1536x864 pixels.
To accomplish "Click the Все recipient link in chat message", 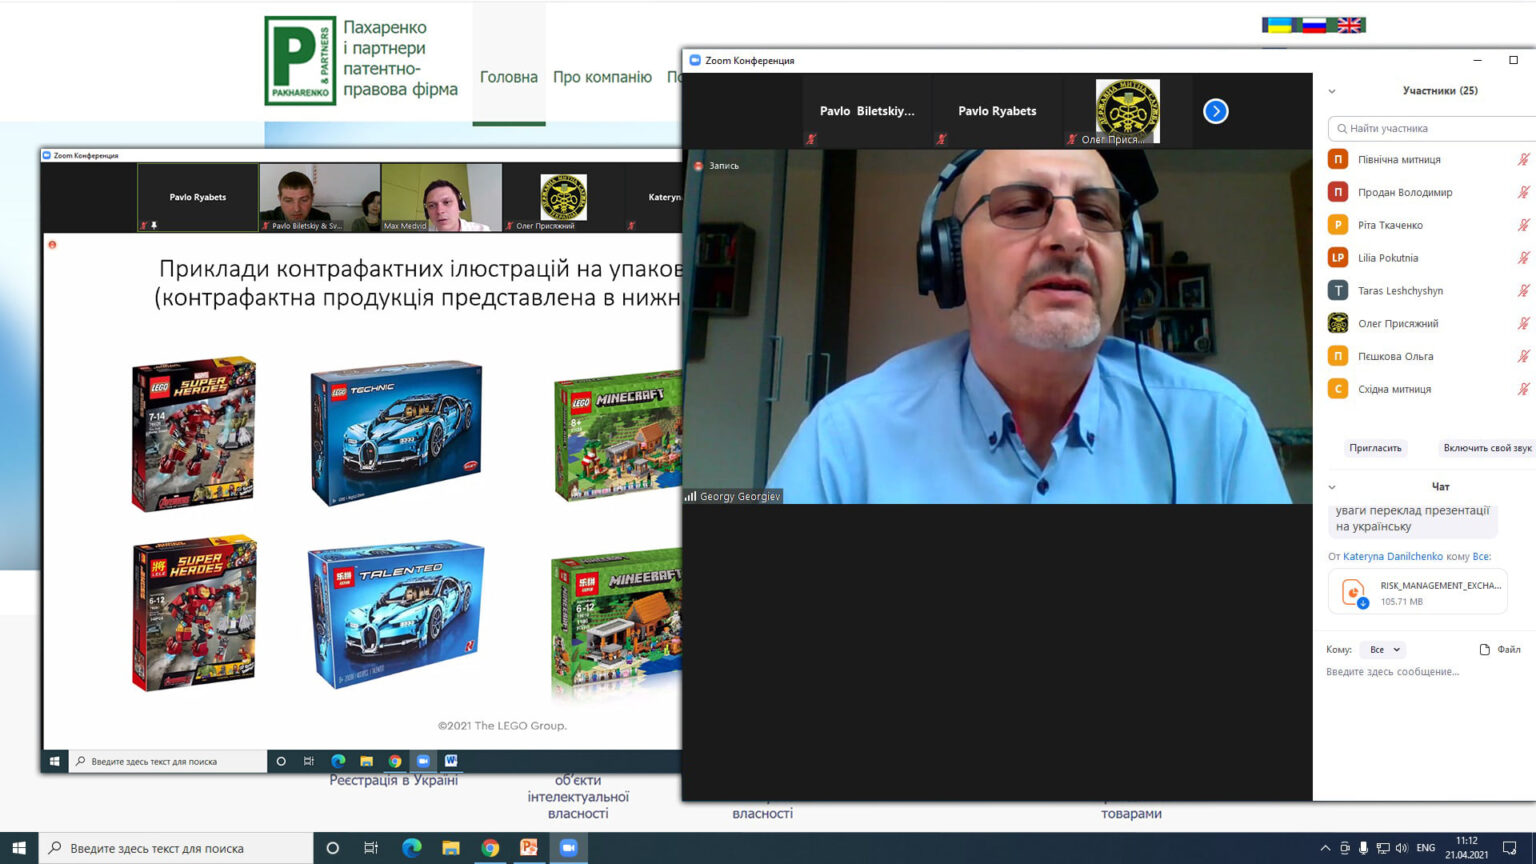I will click(x=1480, y=556).
